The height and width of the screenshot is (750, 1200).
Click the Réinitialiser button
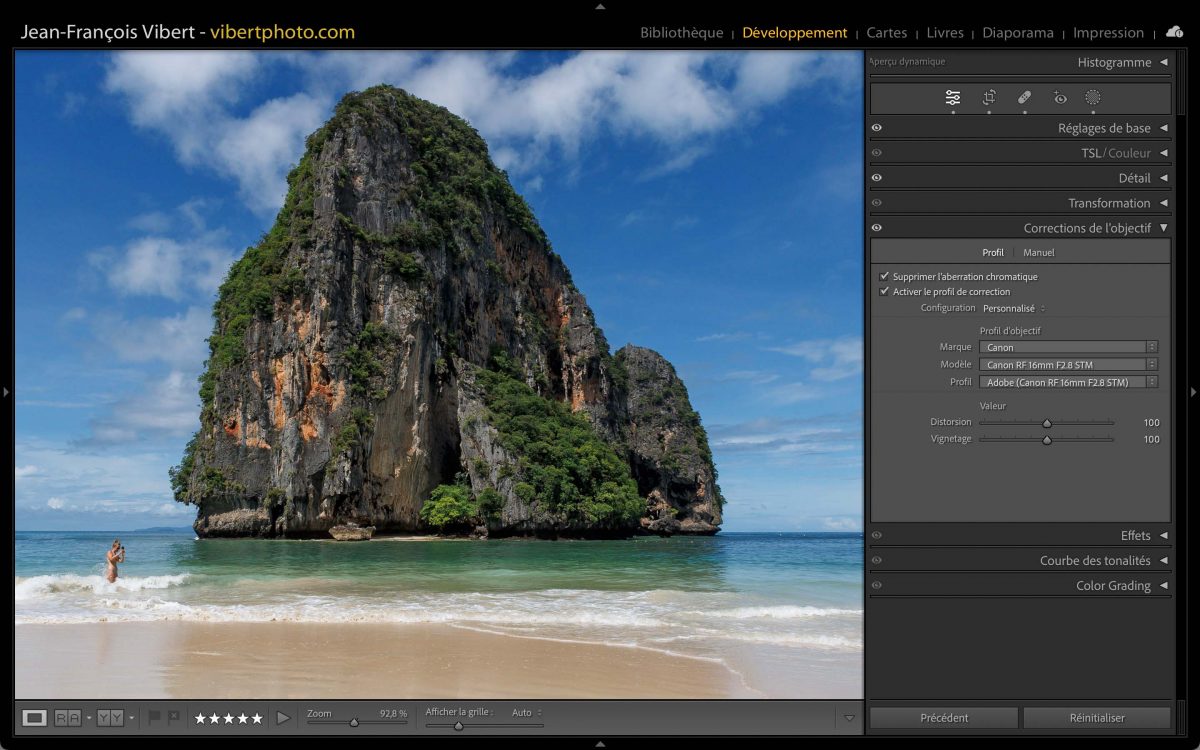(x=1096, y=718)
